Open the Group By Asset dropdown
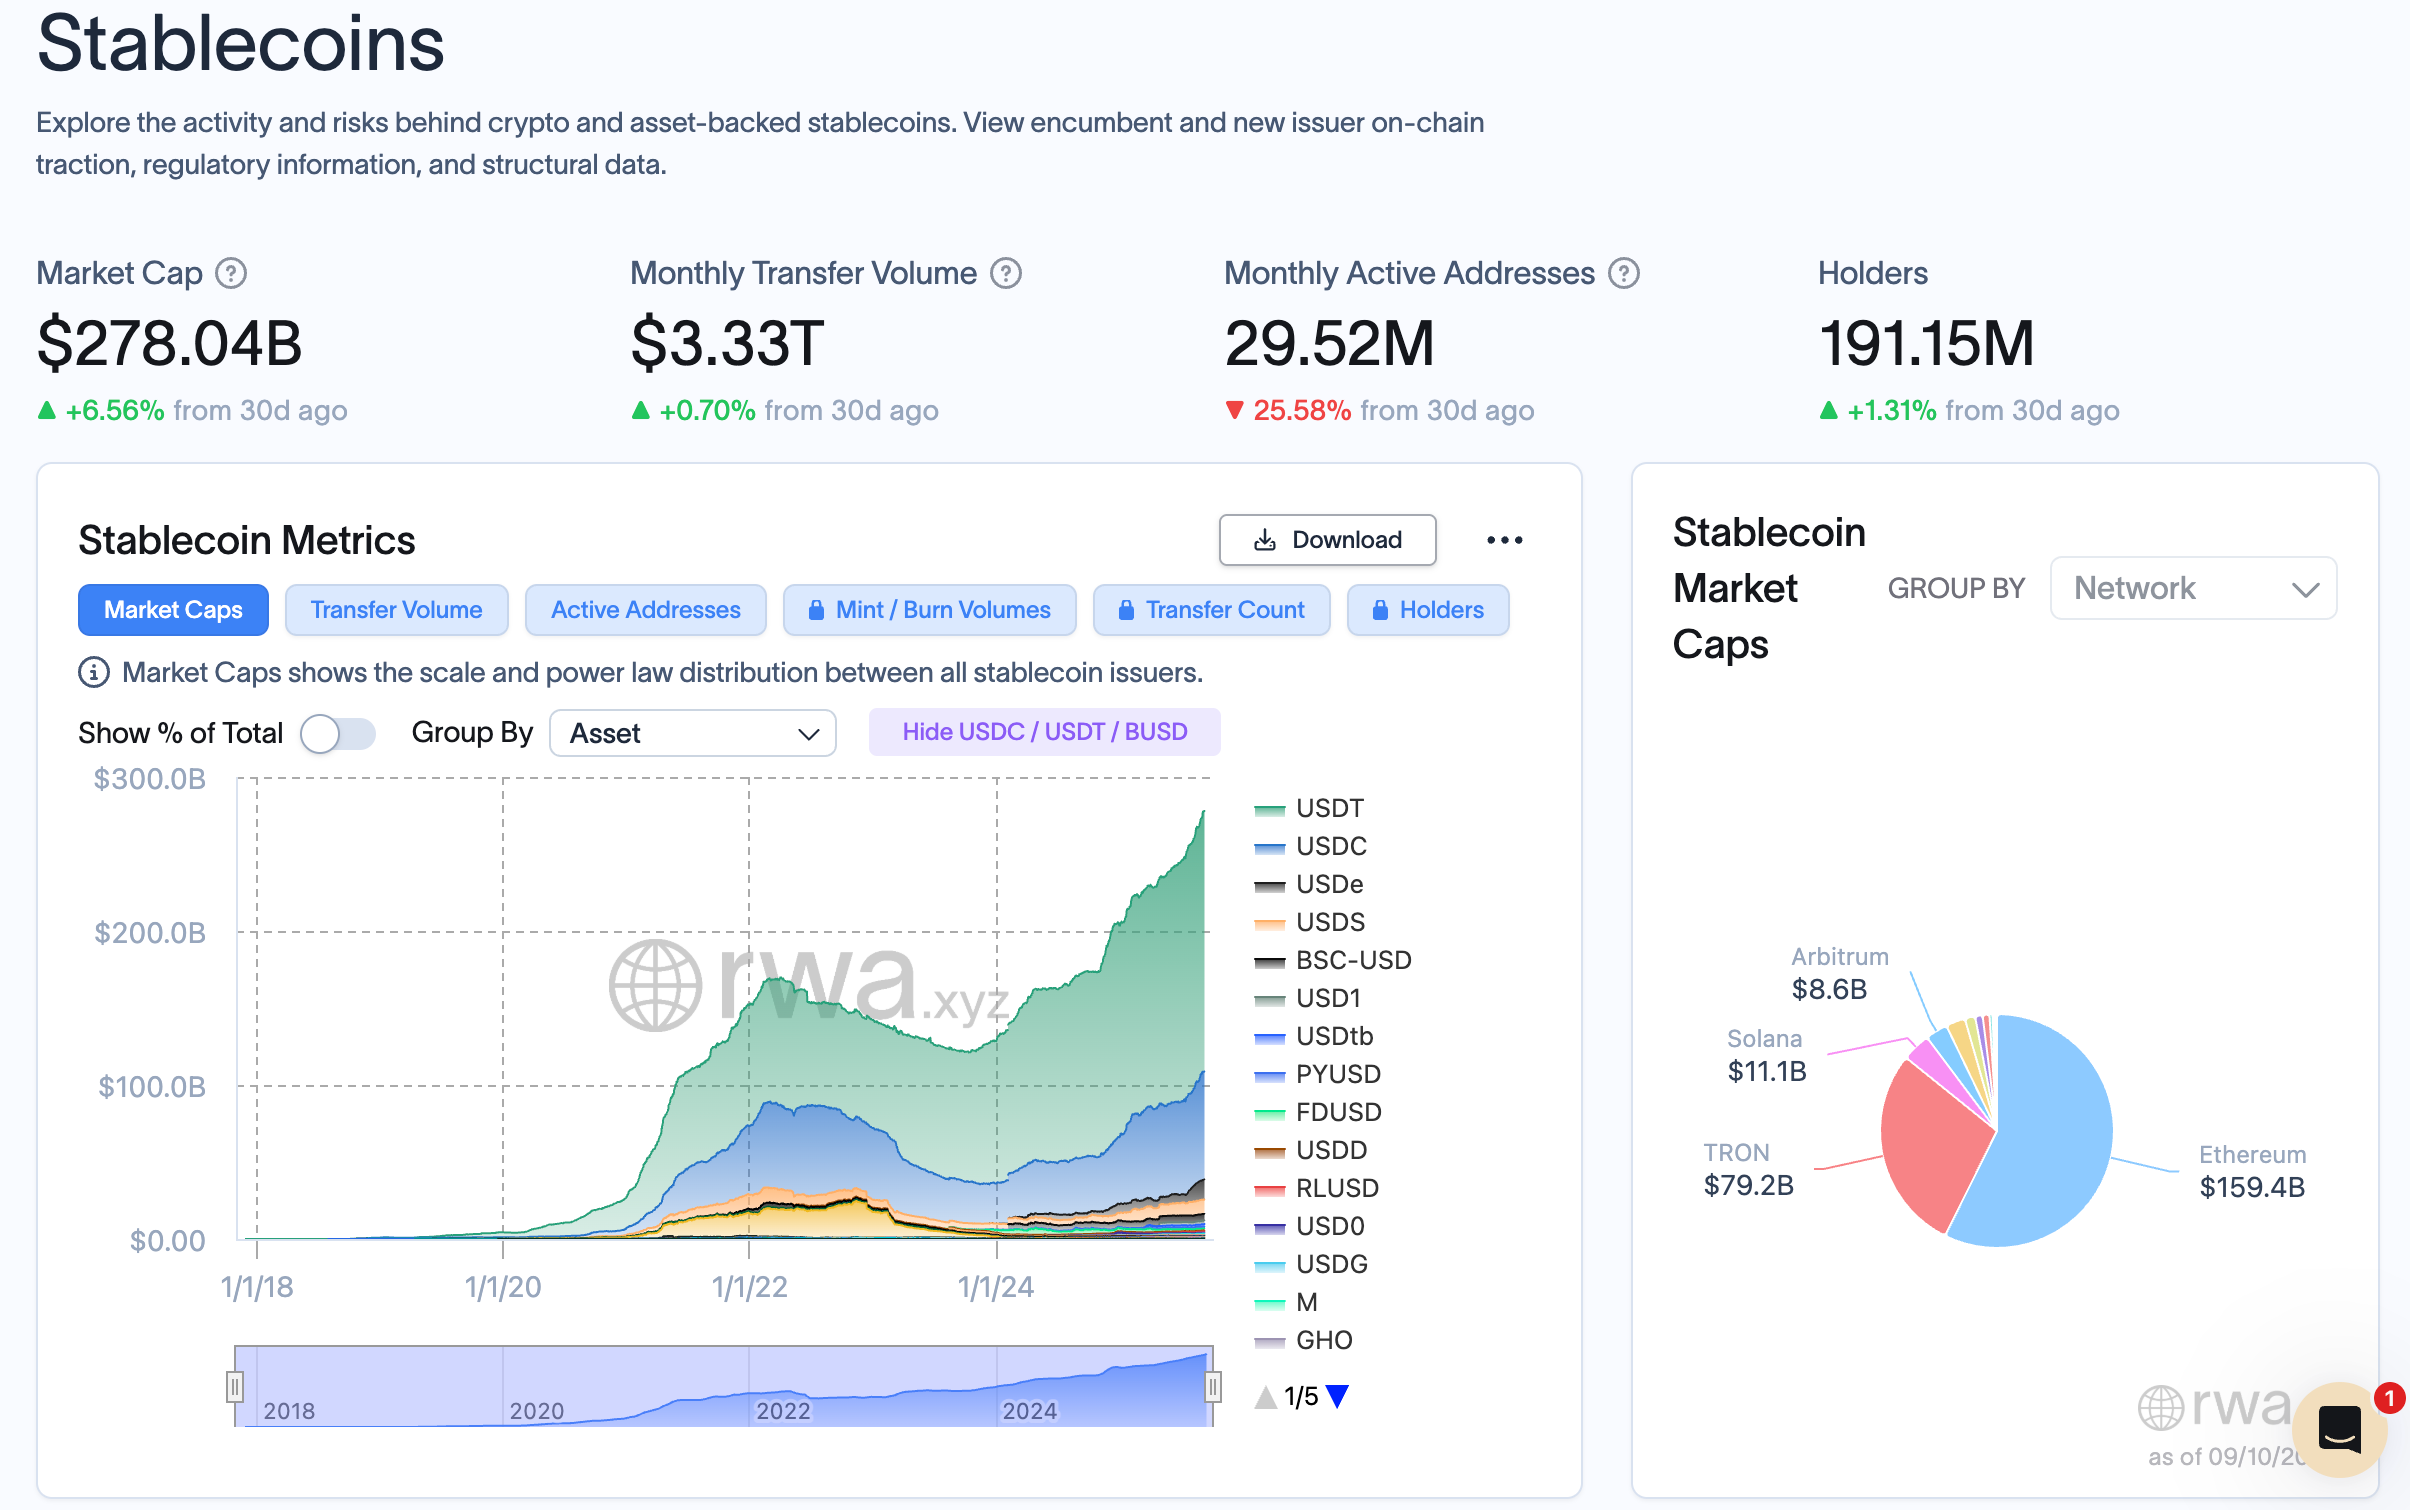2410x1510 pixels. (x=692, y=733)
